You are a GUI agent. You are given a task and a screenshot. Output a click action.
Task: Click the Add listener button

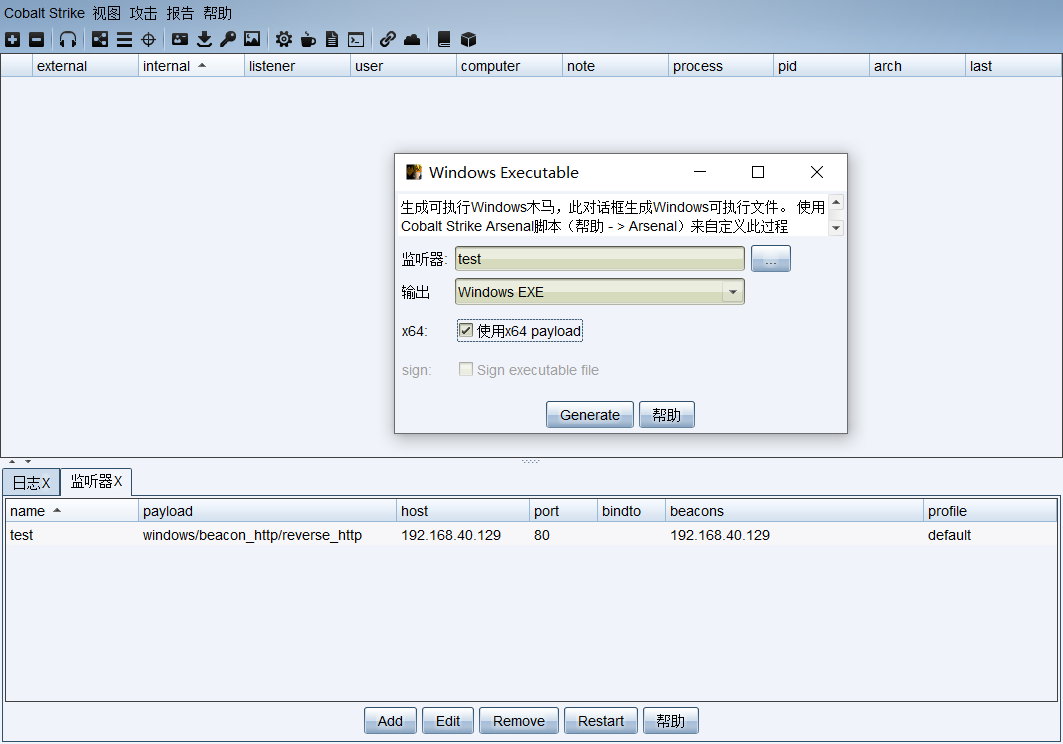[x=390, y=720]
